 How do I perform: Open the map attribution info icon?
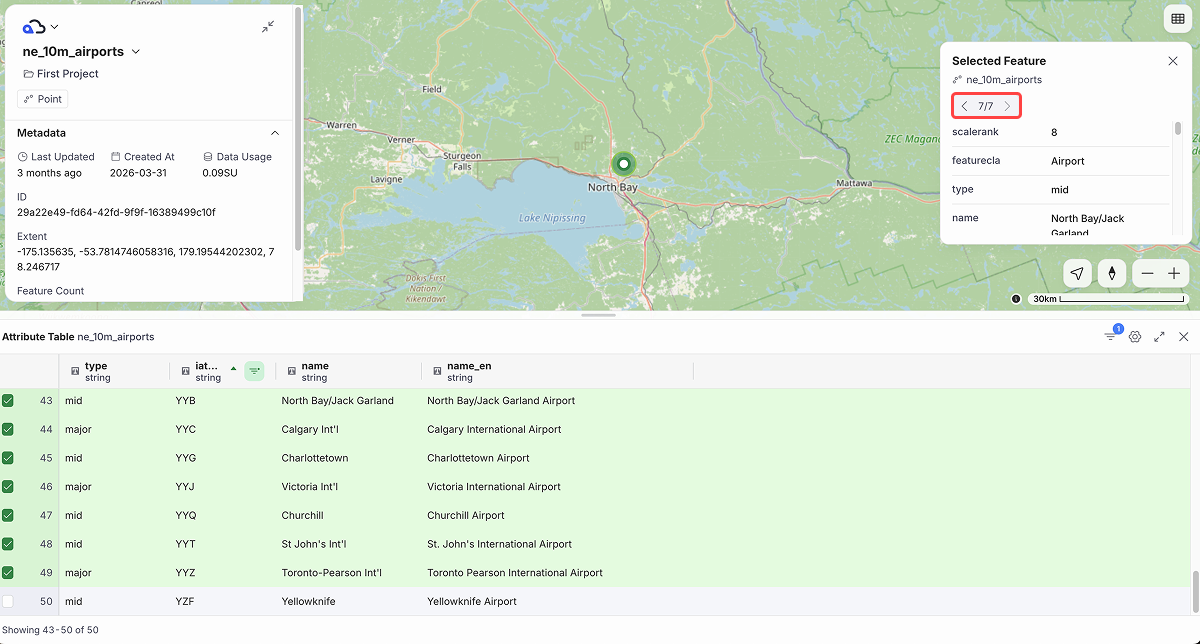click(1016, 299)
